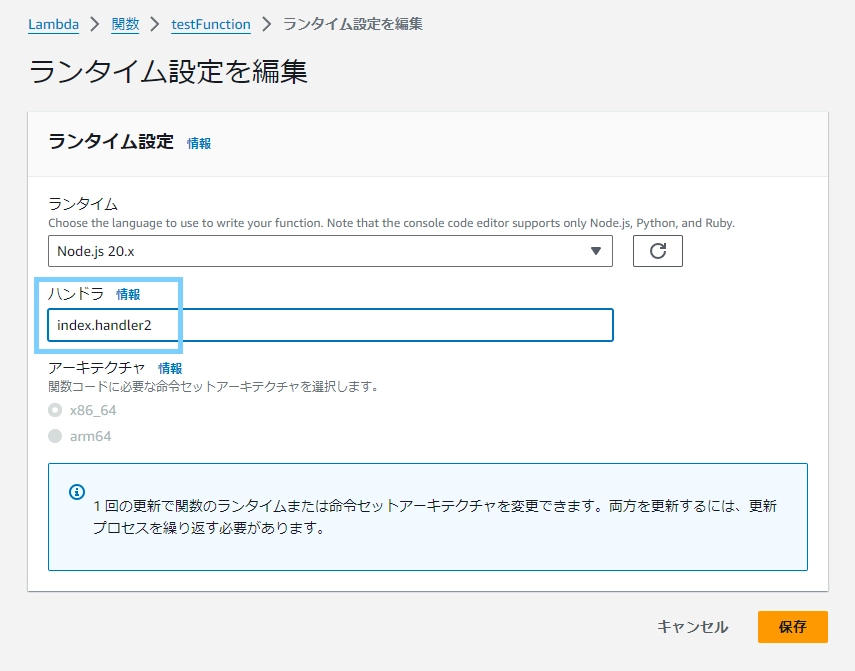Viewport: 855px width, 671px height.
Task: Open 情報 link next to ランタイム設定 heading
Action: [198, 143]
